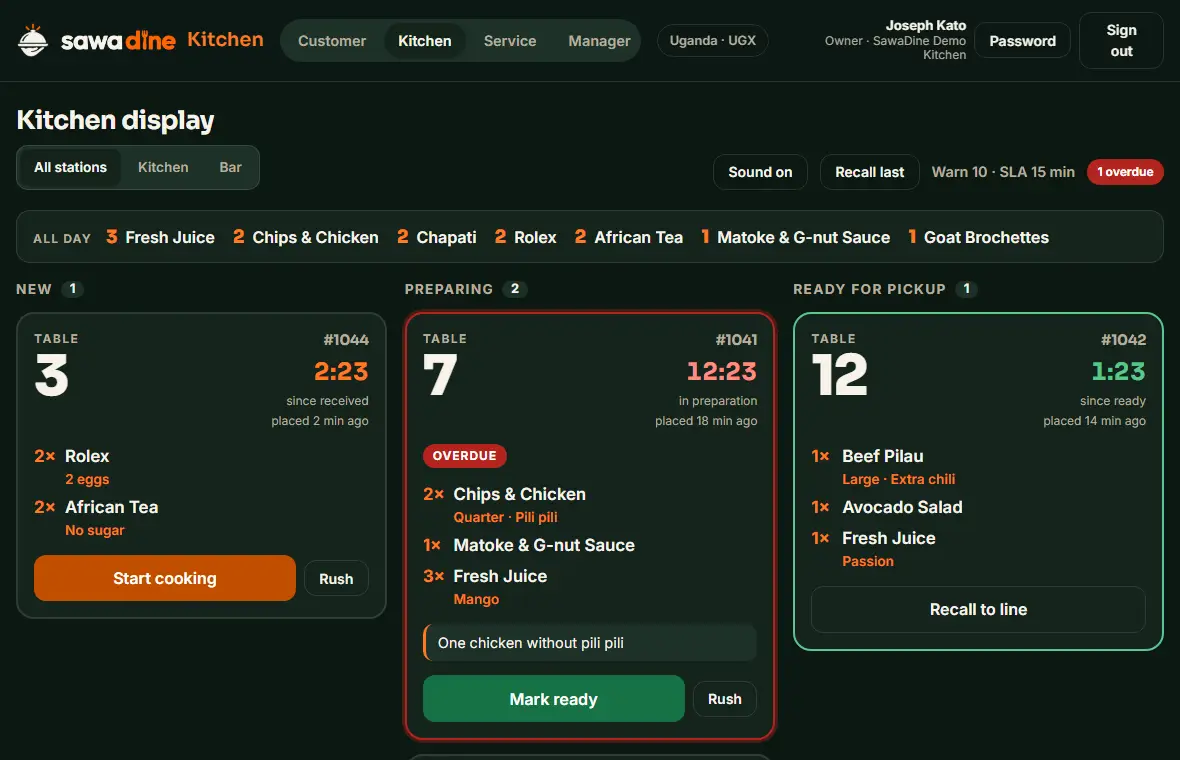Rush the table 3 order
Viewport: 1180px width, 760px height.
pyautogui.click(x=336, y=579)
